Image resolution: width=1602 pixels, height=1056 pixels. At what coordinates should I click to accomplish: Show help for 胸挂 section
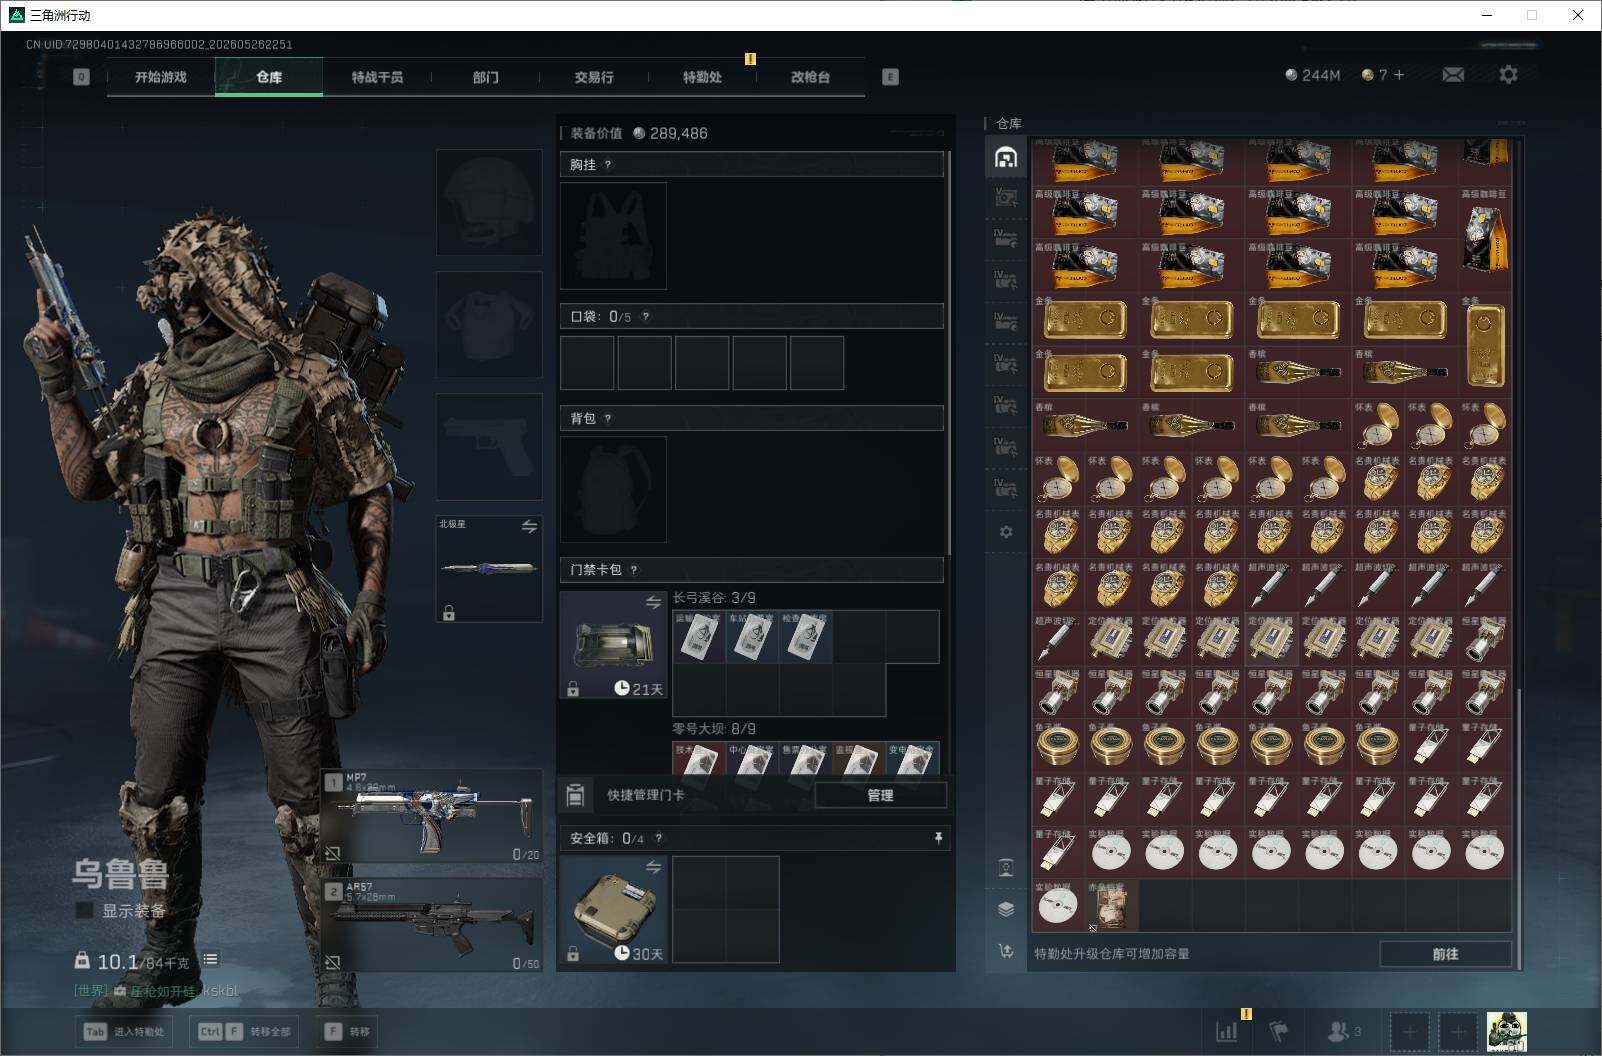click(608, 165)
